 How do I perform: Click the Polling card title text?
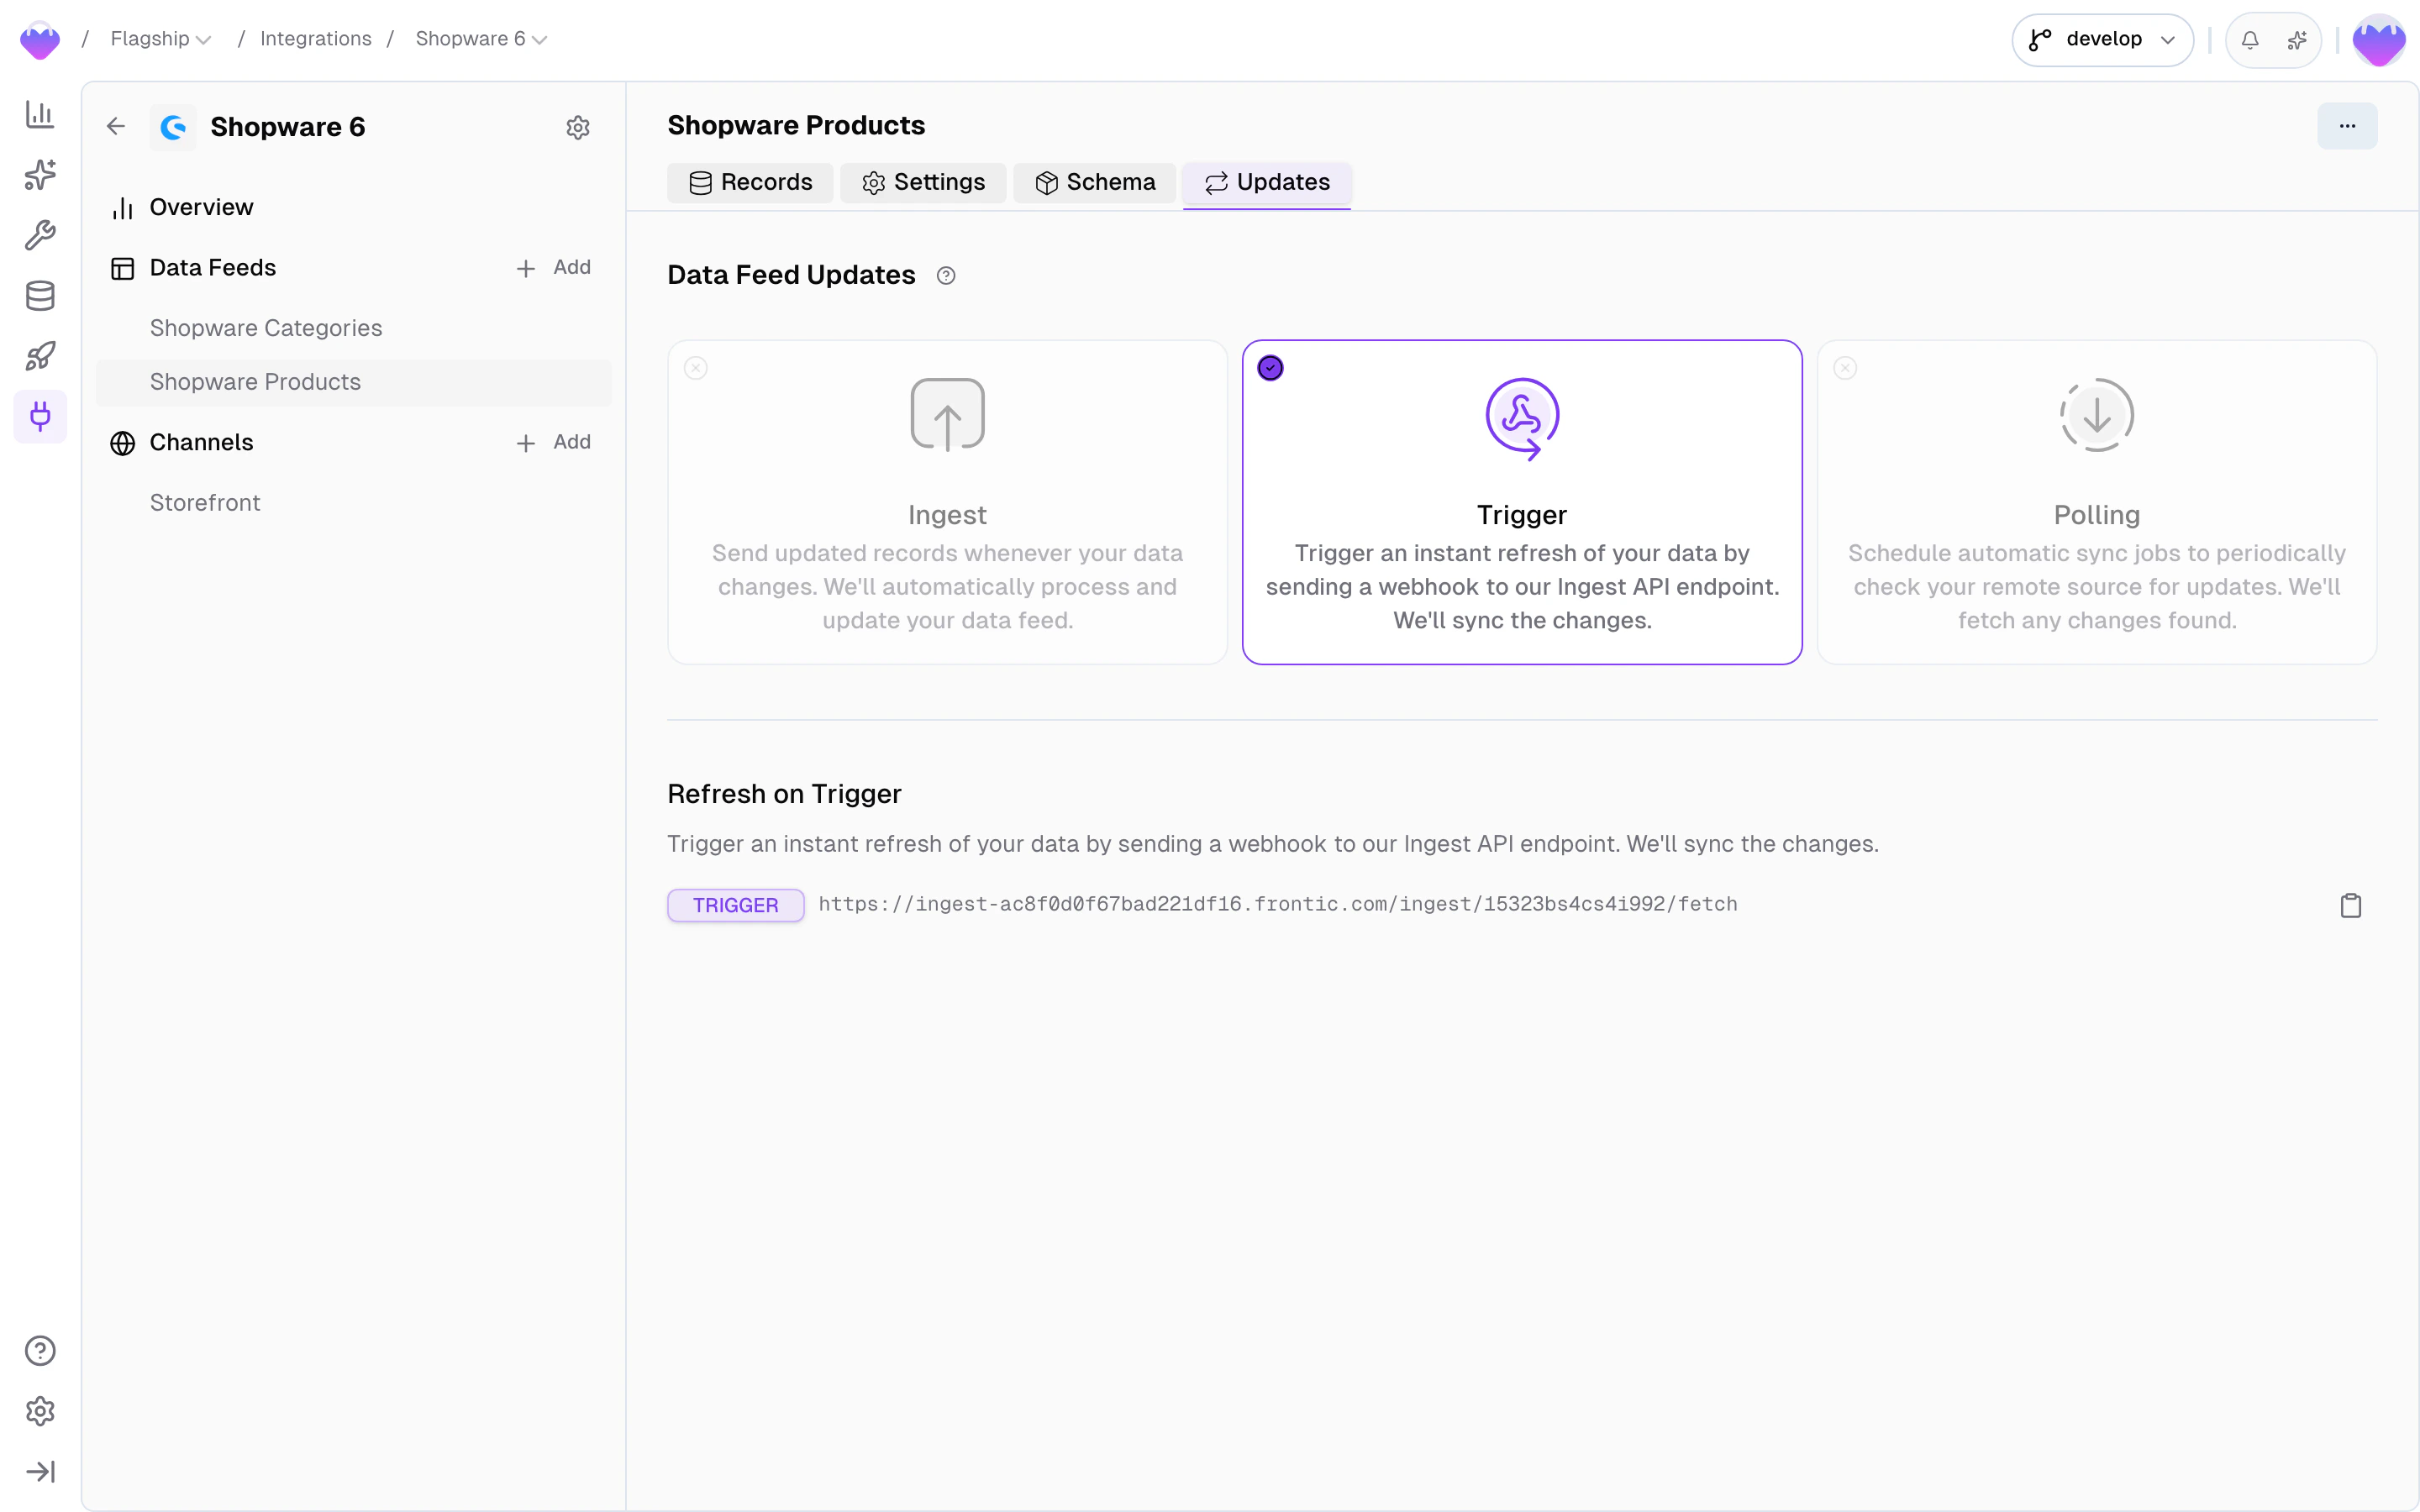2097,515
